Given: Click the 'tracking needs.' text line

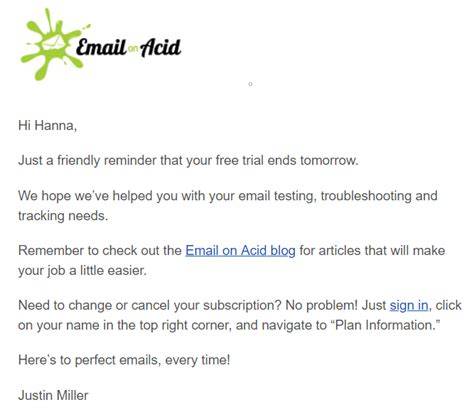Looking at the screenshot, I should coord(63,216).
